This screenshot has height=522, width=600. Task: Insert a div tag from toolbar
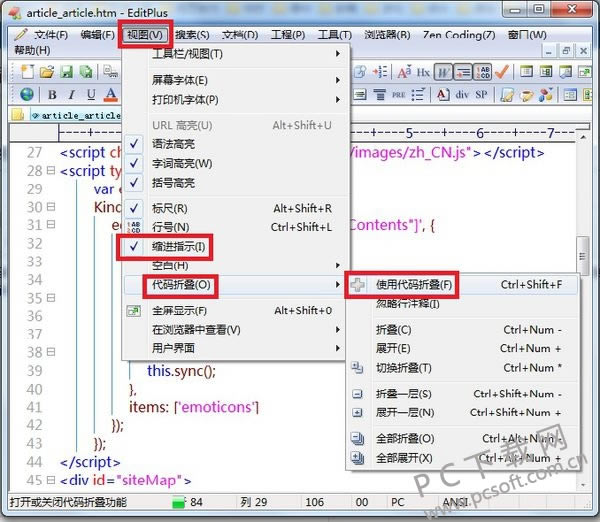(462, 95)
